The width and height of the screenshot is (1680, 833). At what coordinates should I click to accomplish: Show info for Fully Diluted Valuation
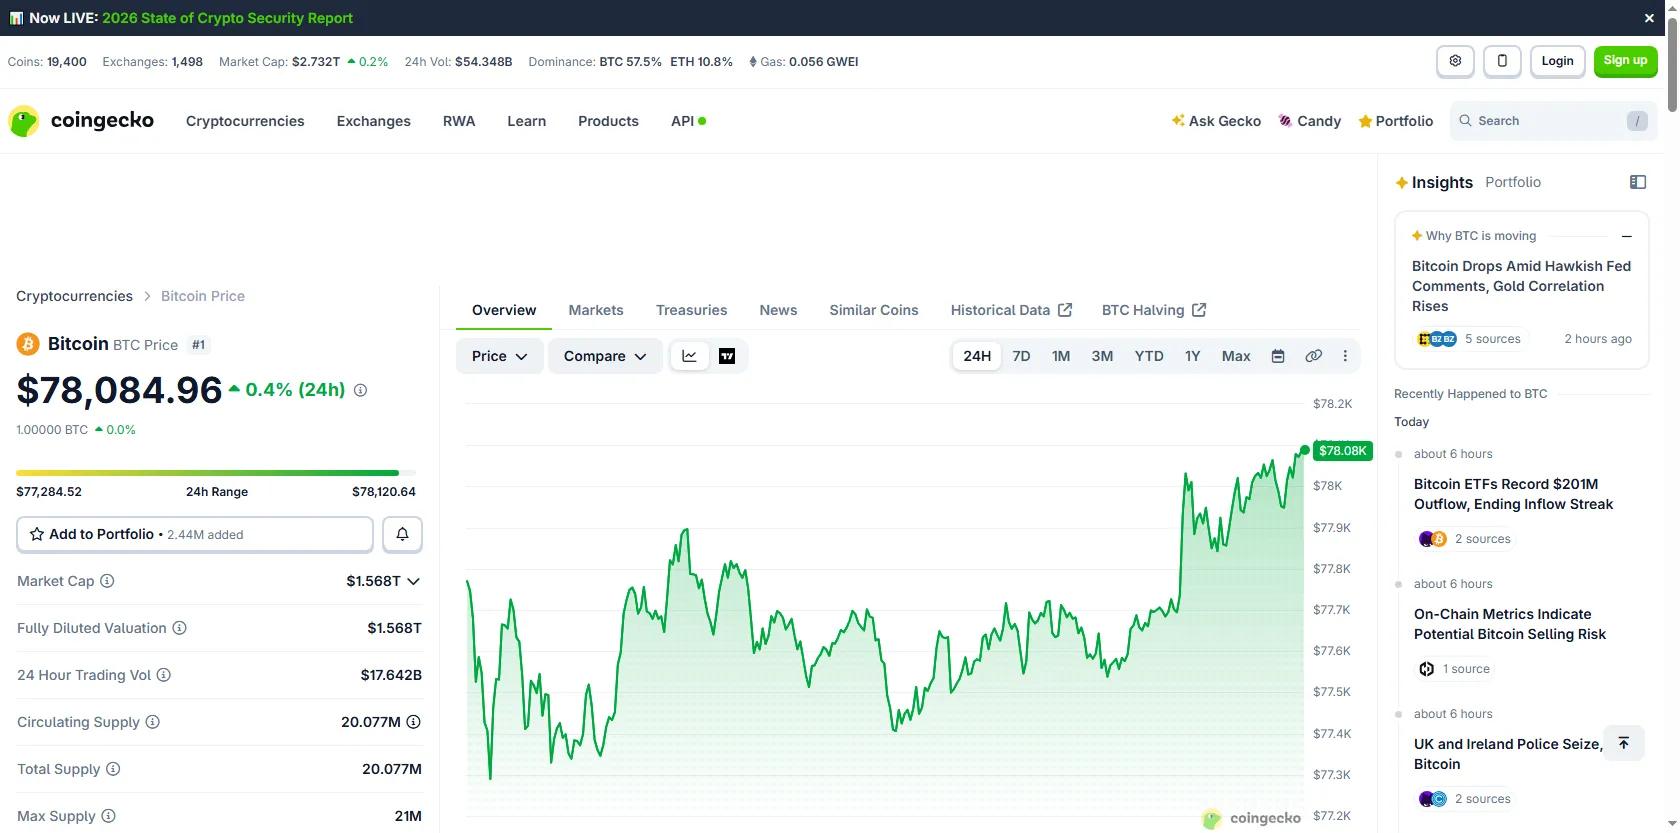pos(180,628)
